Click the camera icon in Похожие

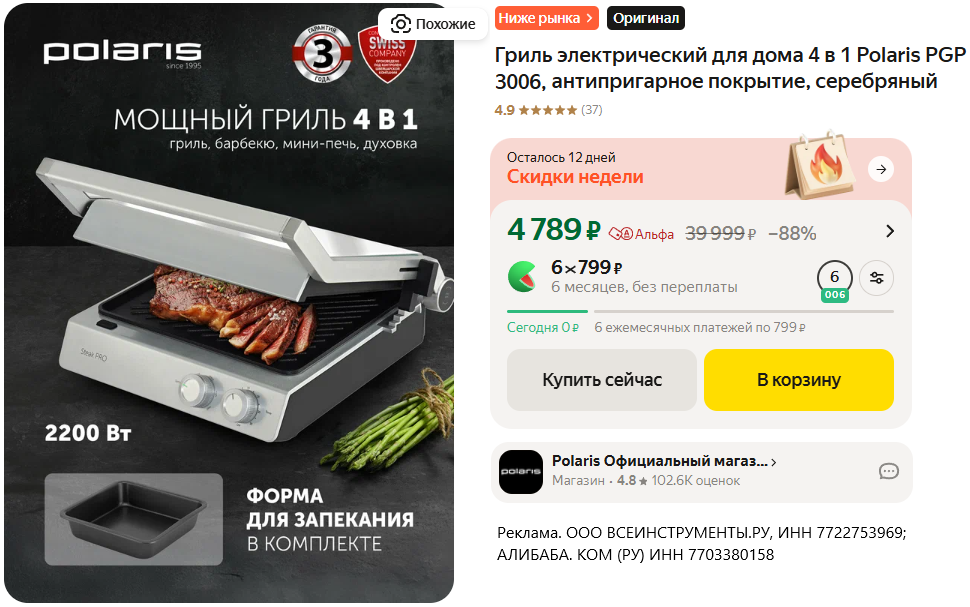click(400, 24)
